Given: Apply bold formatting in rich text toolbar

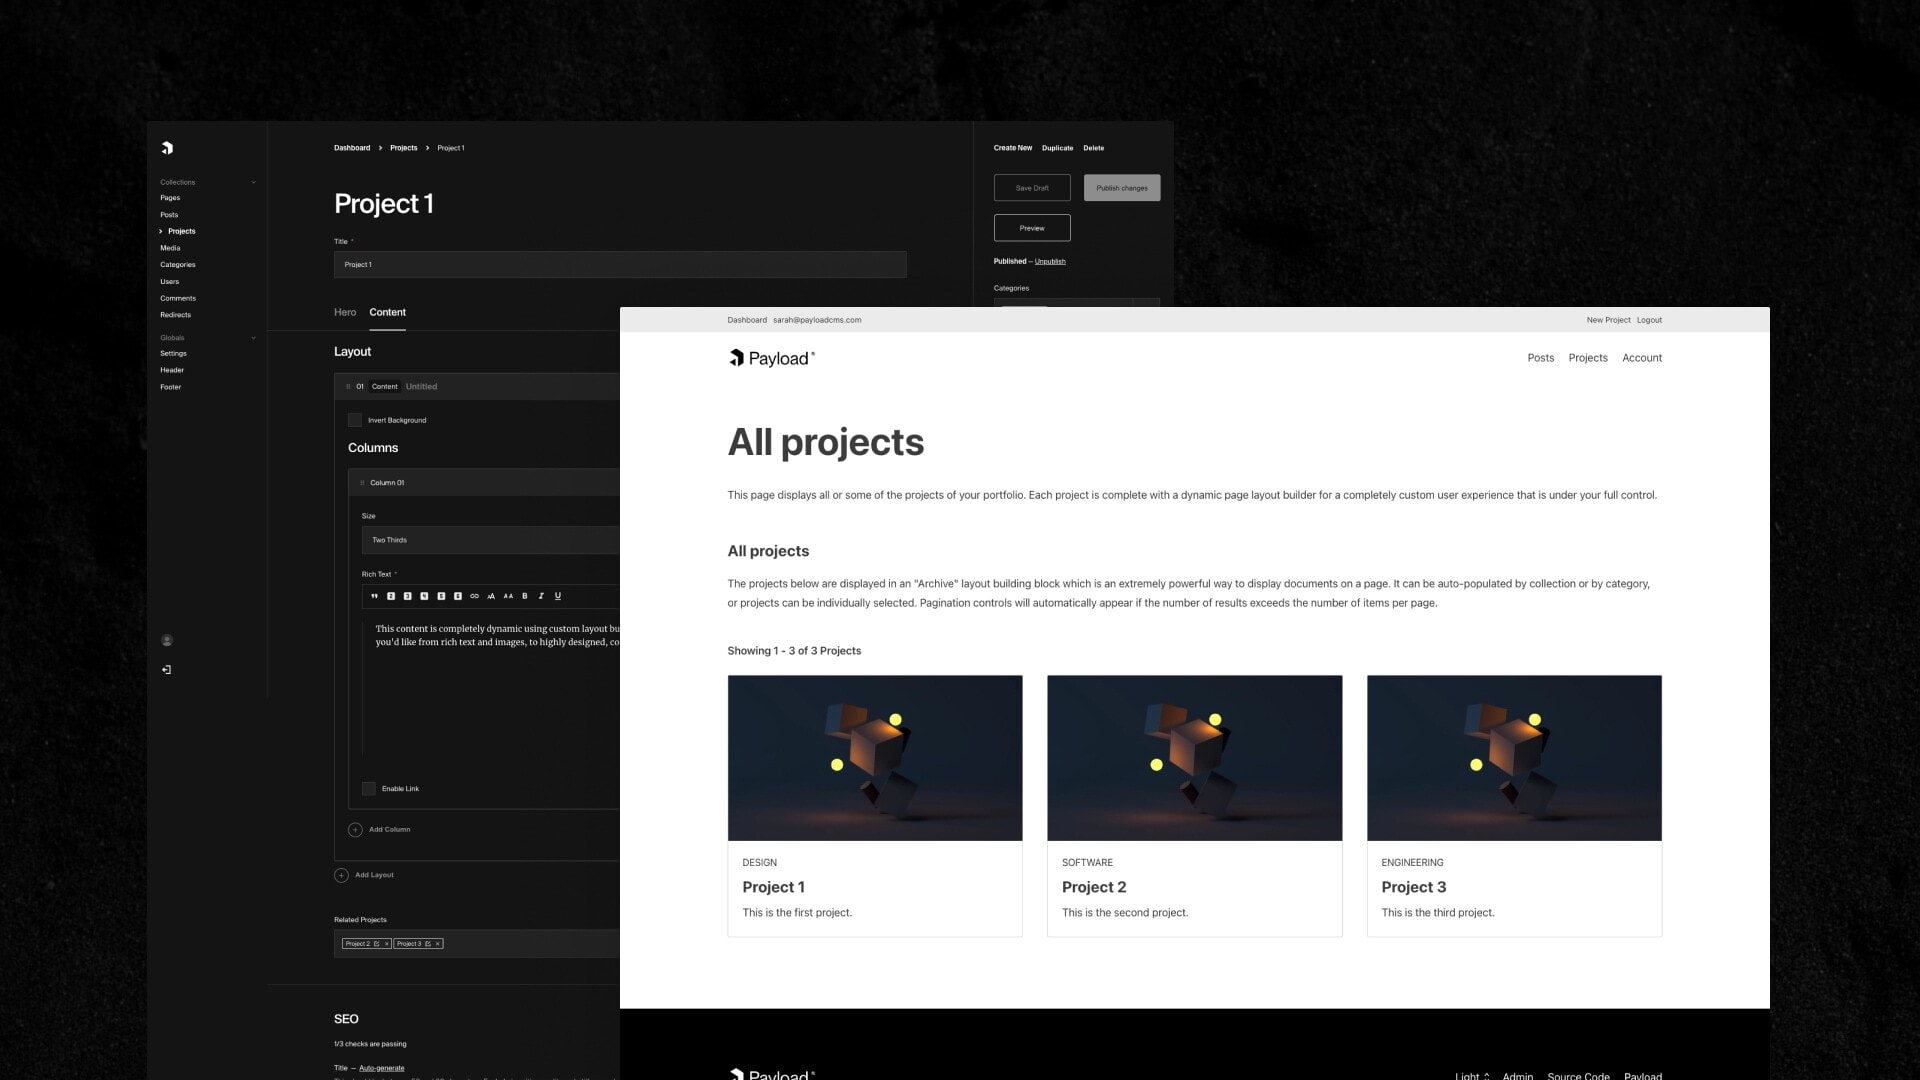Looking at the screenshot, I should click(525, 596).
